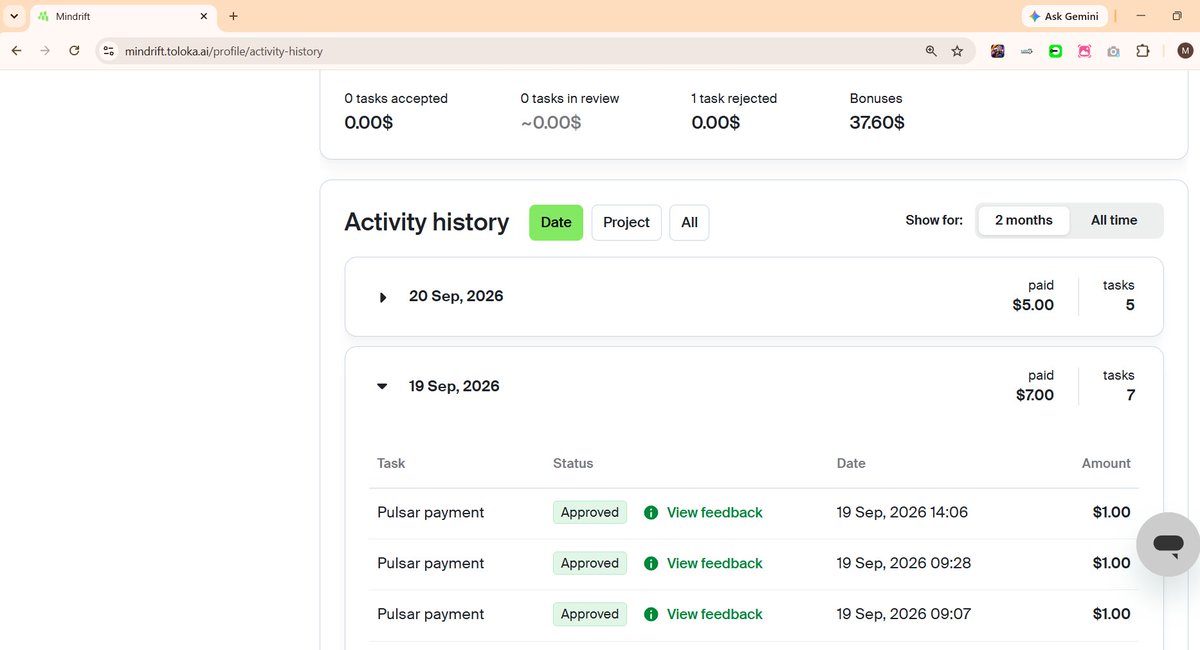This screenshot has width=1200, height=650.
Task: Open the Extensions puzzle-piece menu
Action: [x=1143, y=51]
